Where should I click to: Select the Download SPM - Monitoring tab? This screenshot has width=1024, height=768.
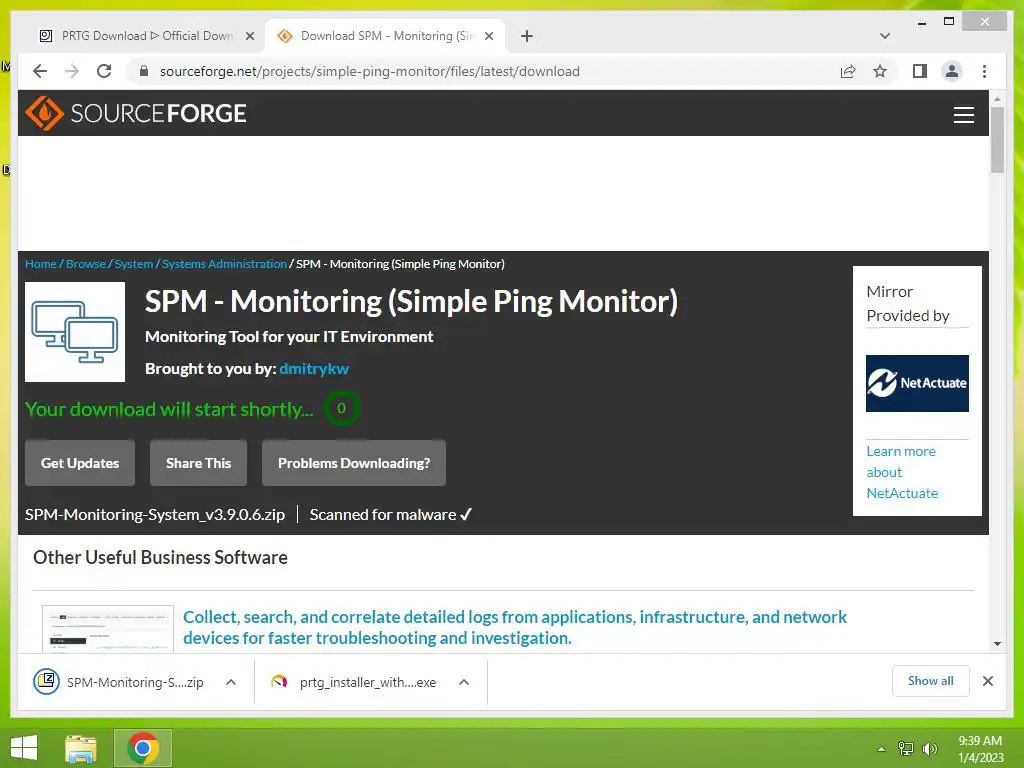385,36
